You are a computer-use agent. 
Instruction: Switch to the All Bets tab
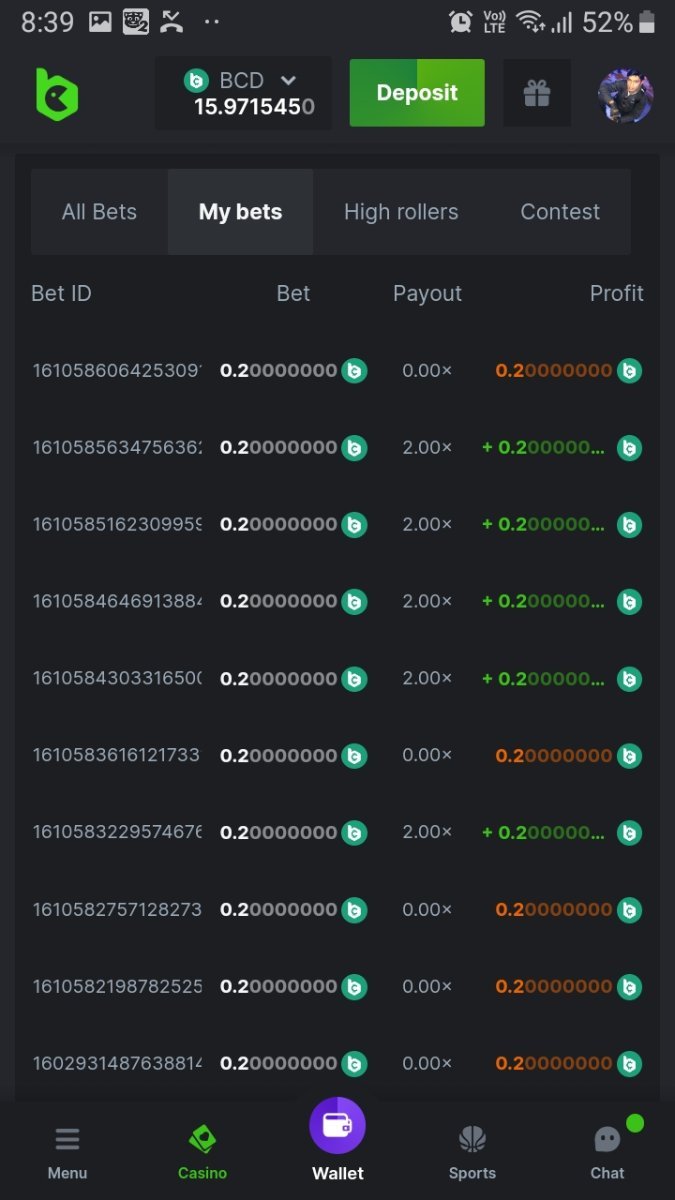(x=99, y=212)
